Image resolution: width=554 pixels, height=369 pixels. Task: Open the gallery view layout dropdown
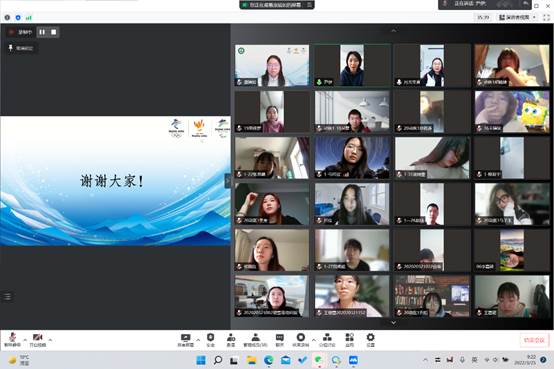(x=517, y=17)
